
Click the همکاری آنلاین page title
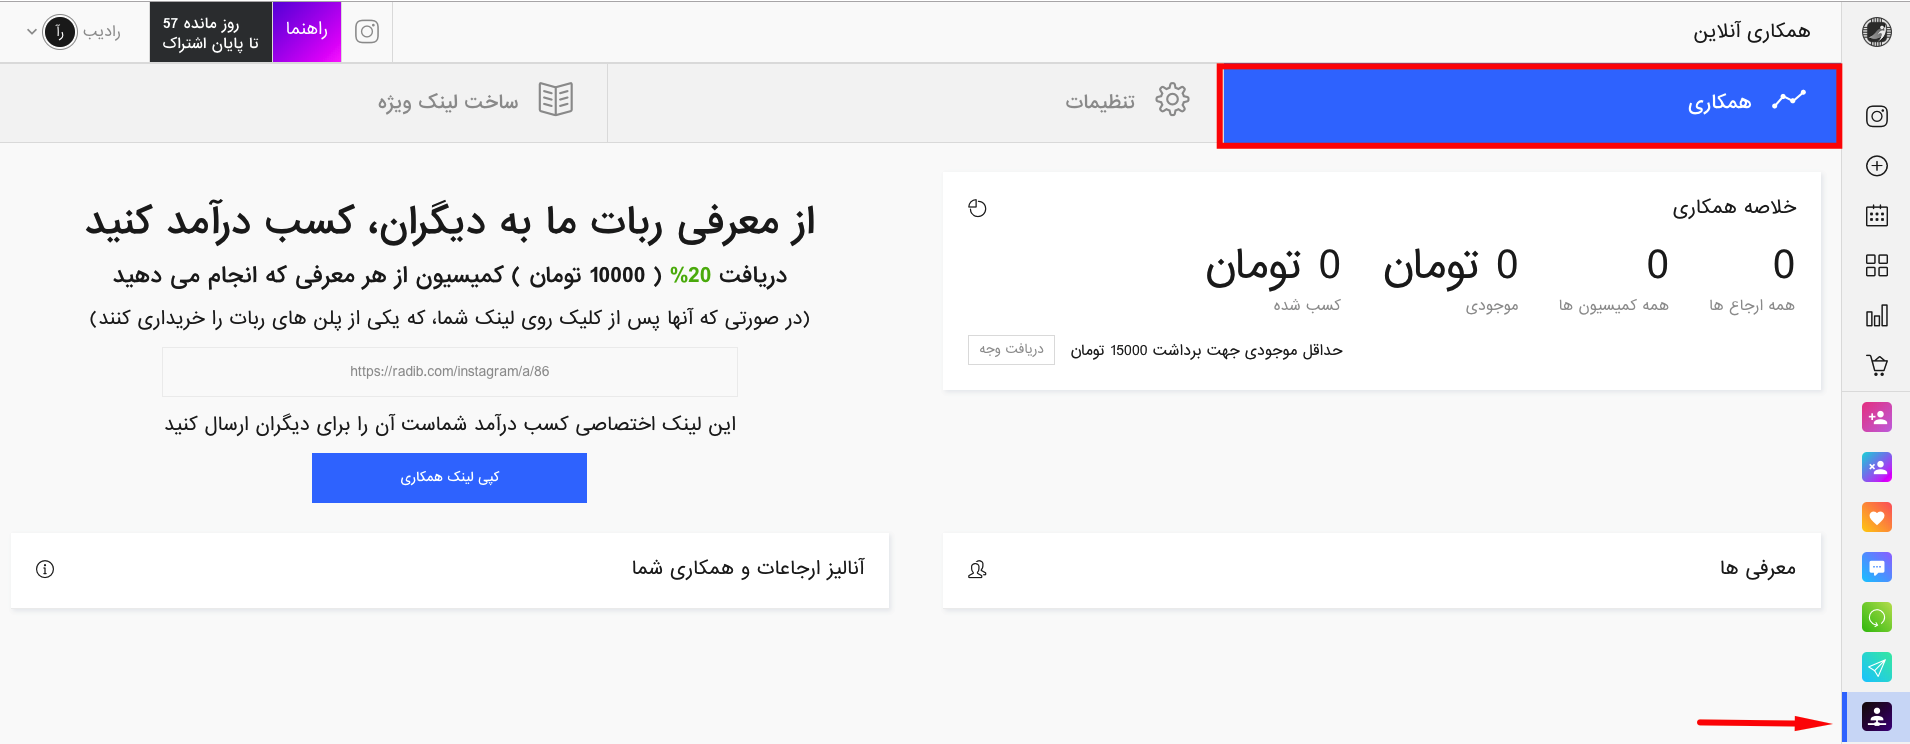1752,32
